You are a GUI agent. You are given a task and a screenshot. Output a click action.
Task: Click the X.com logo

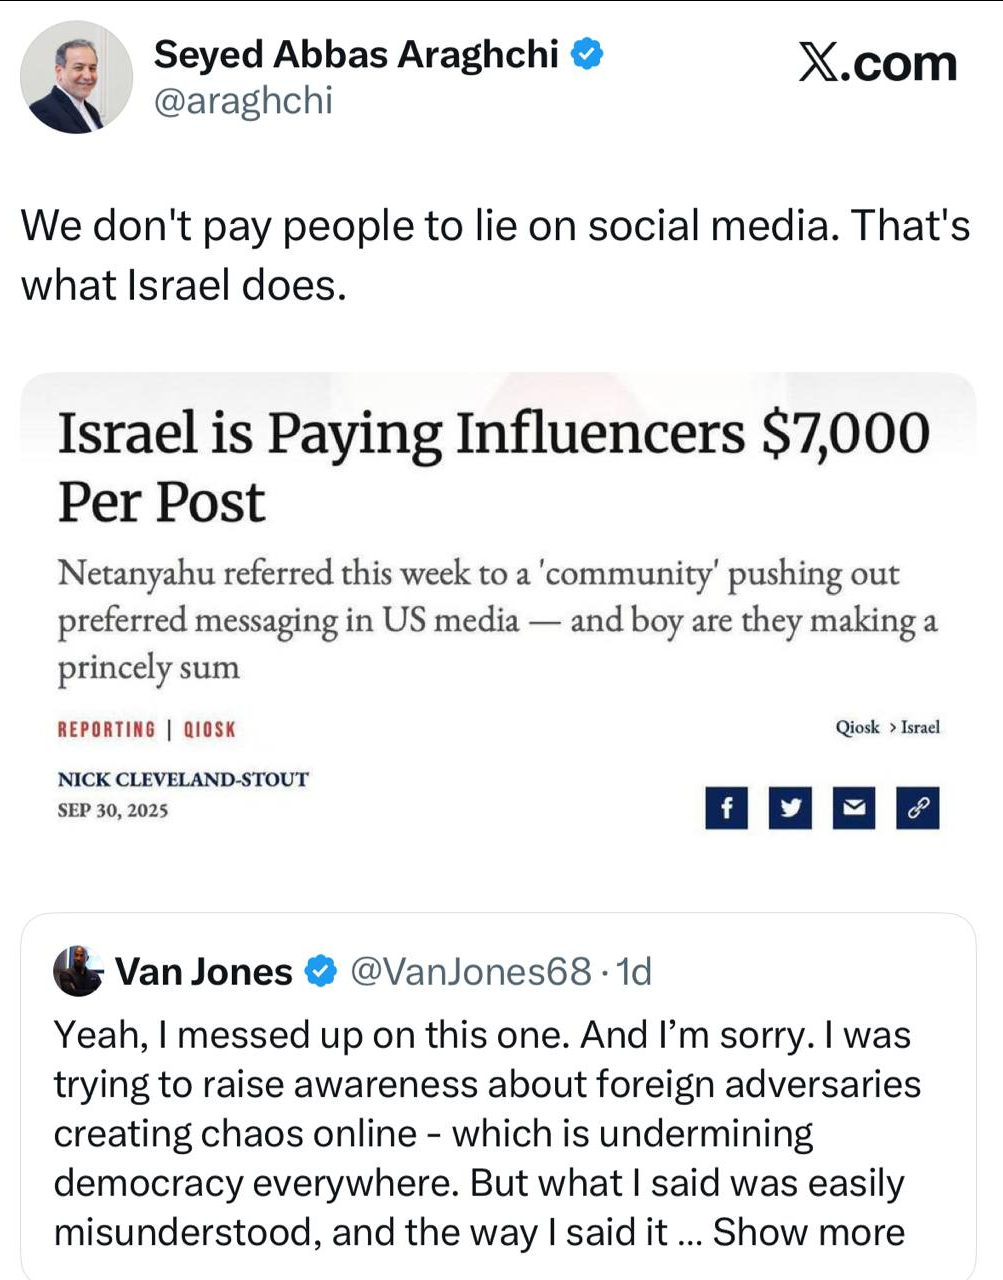tap(877, 63)
